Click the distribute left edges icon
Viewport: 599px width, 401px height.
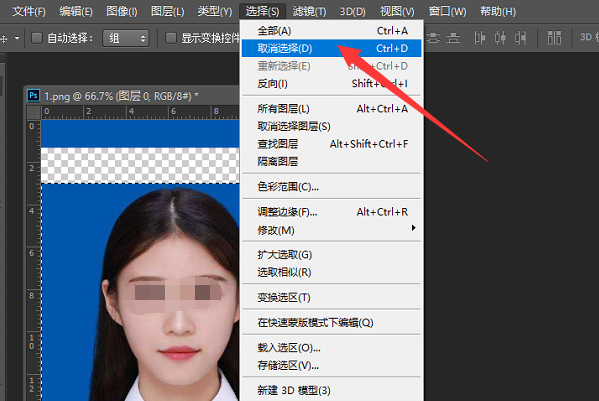click(x=479, y=38)
